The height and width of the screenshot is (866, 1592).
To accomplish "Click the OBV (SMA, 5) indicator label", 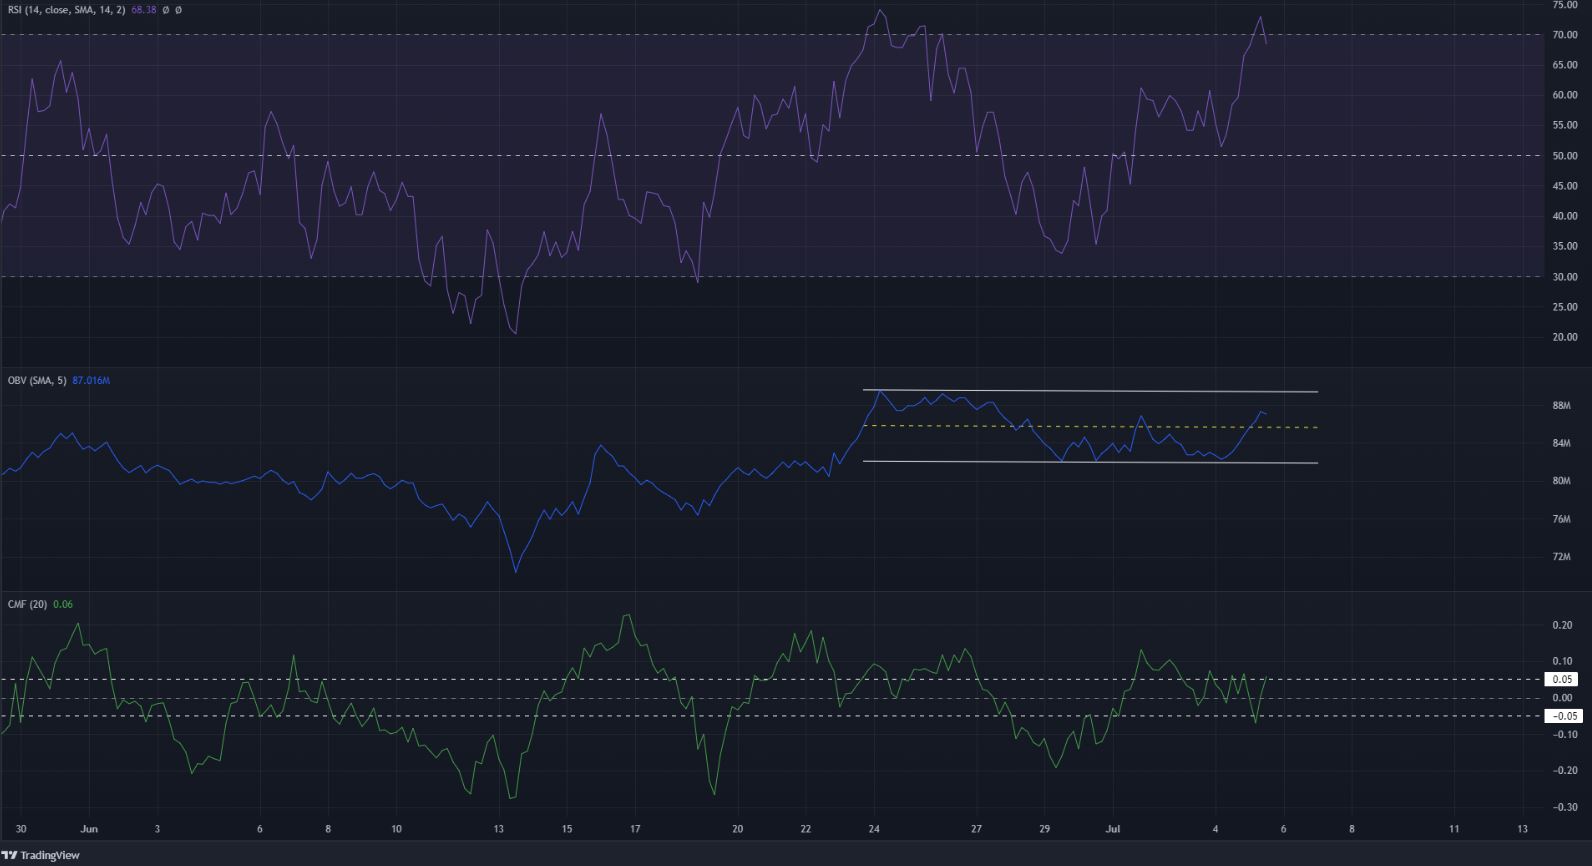I will (37, 381).
